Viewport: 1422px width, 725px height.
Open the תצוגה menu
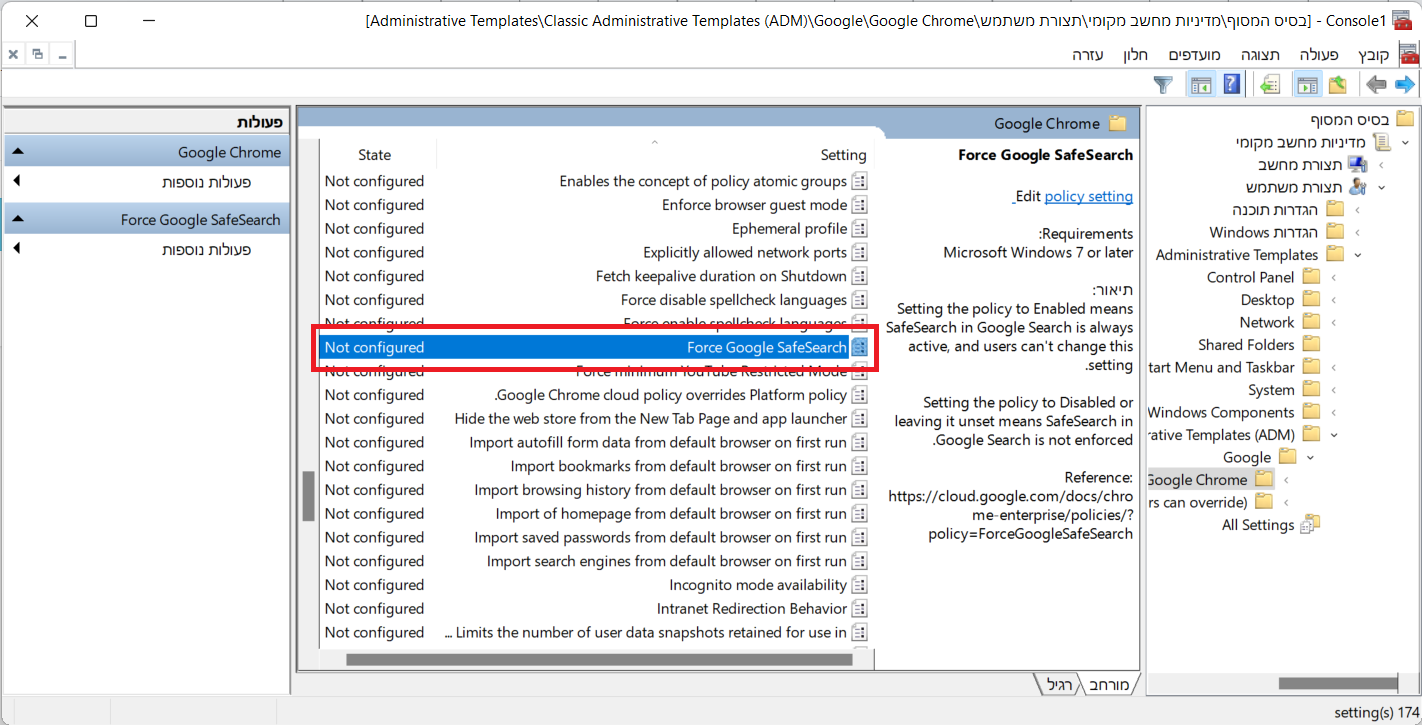pos(1260,54)
